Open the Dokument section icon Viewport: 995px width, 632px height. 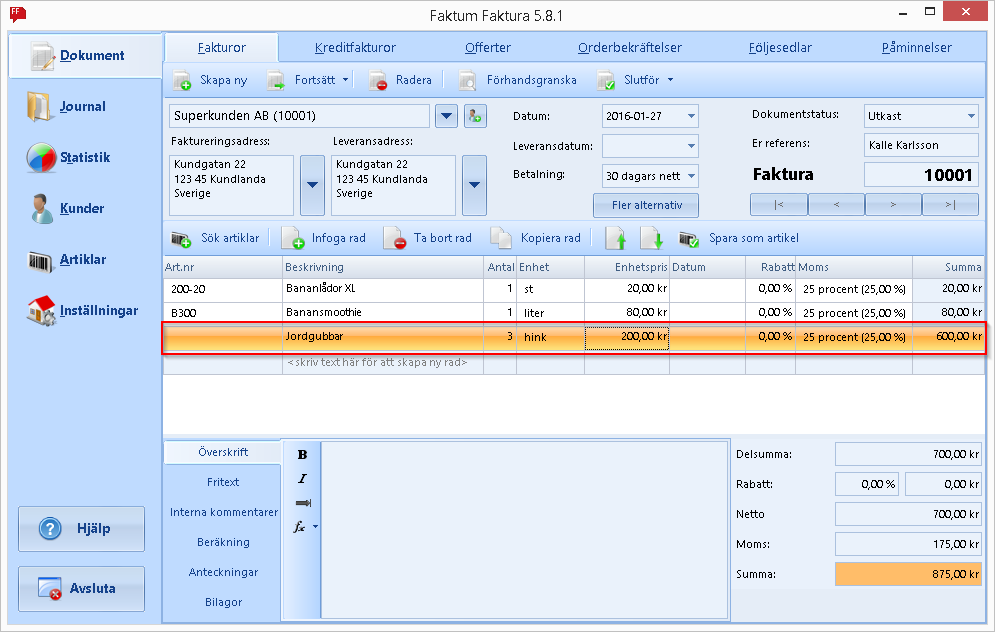[43, 56]
